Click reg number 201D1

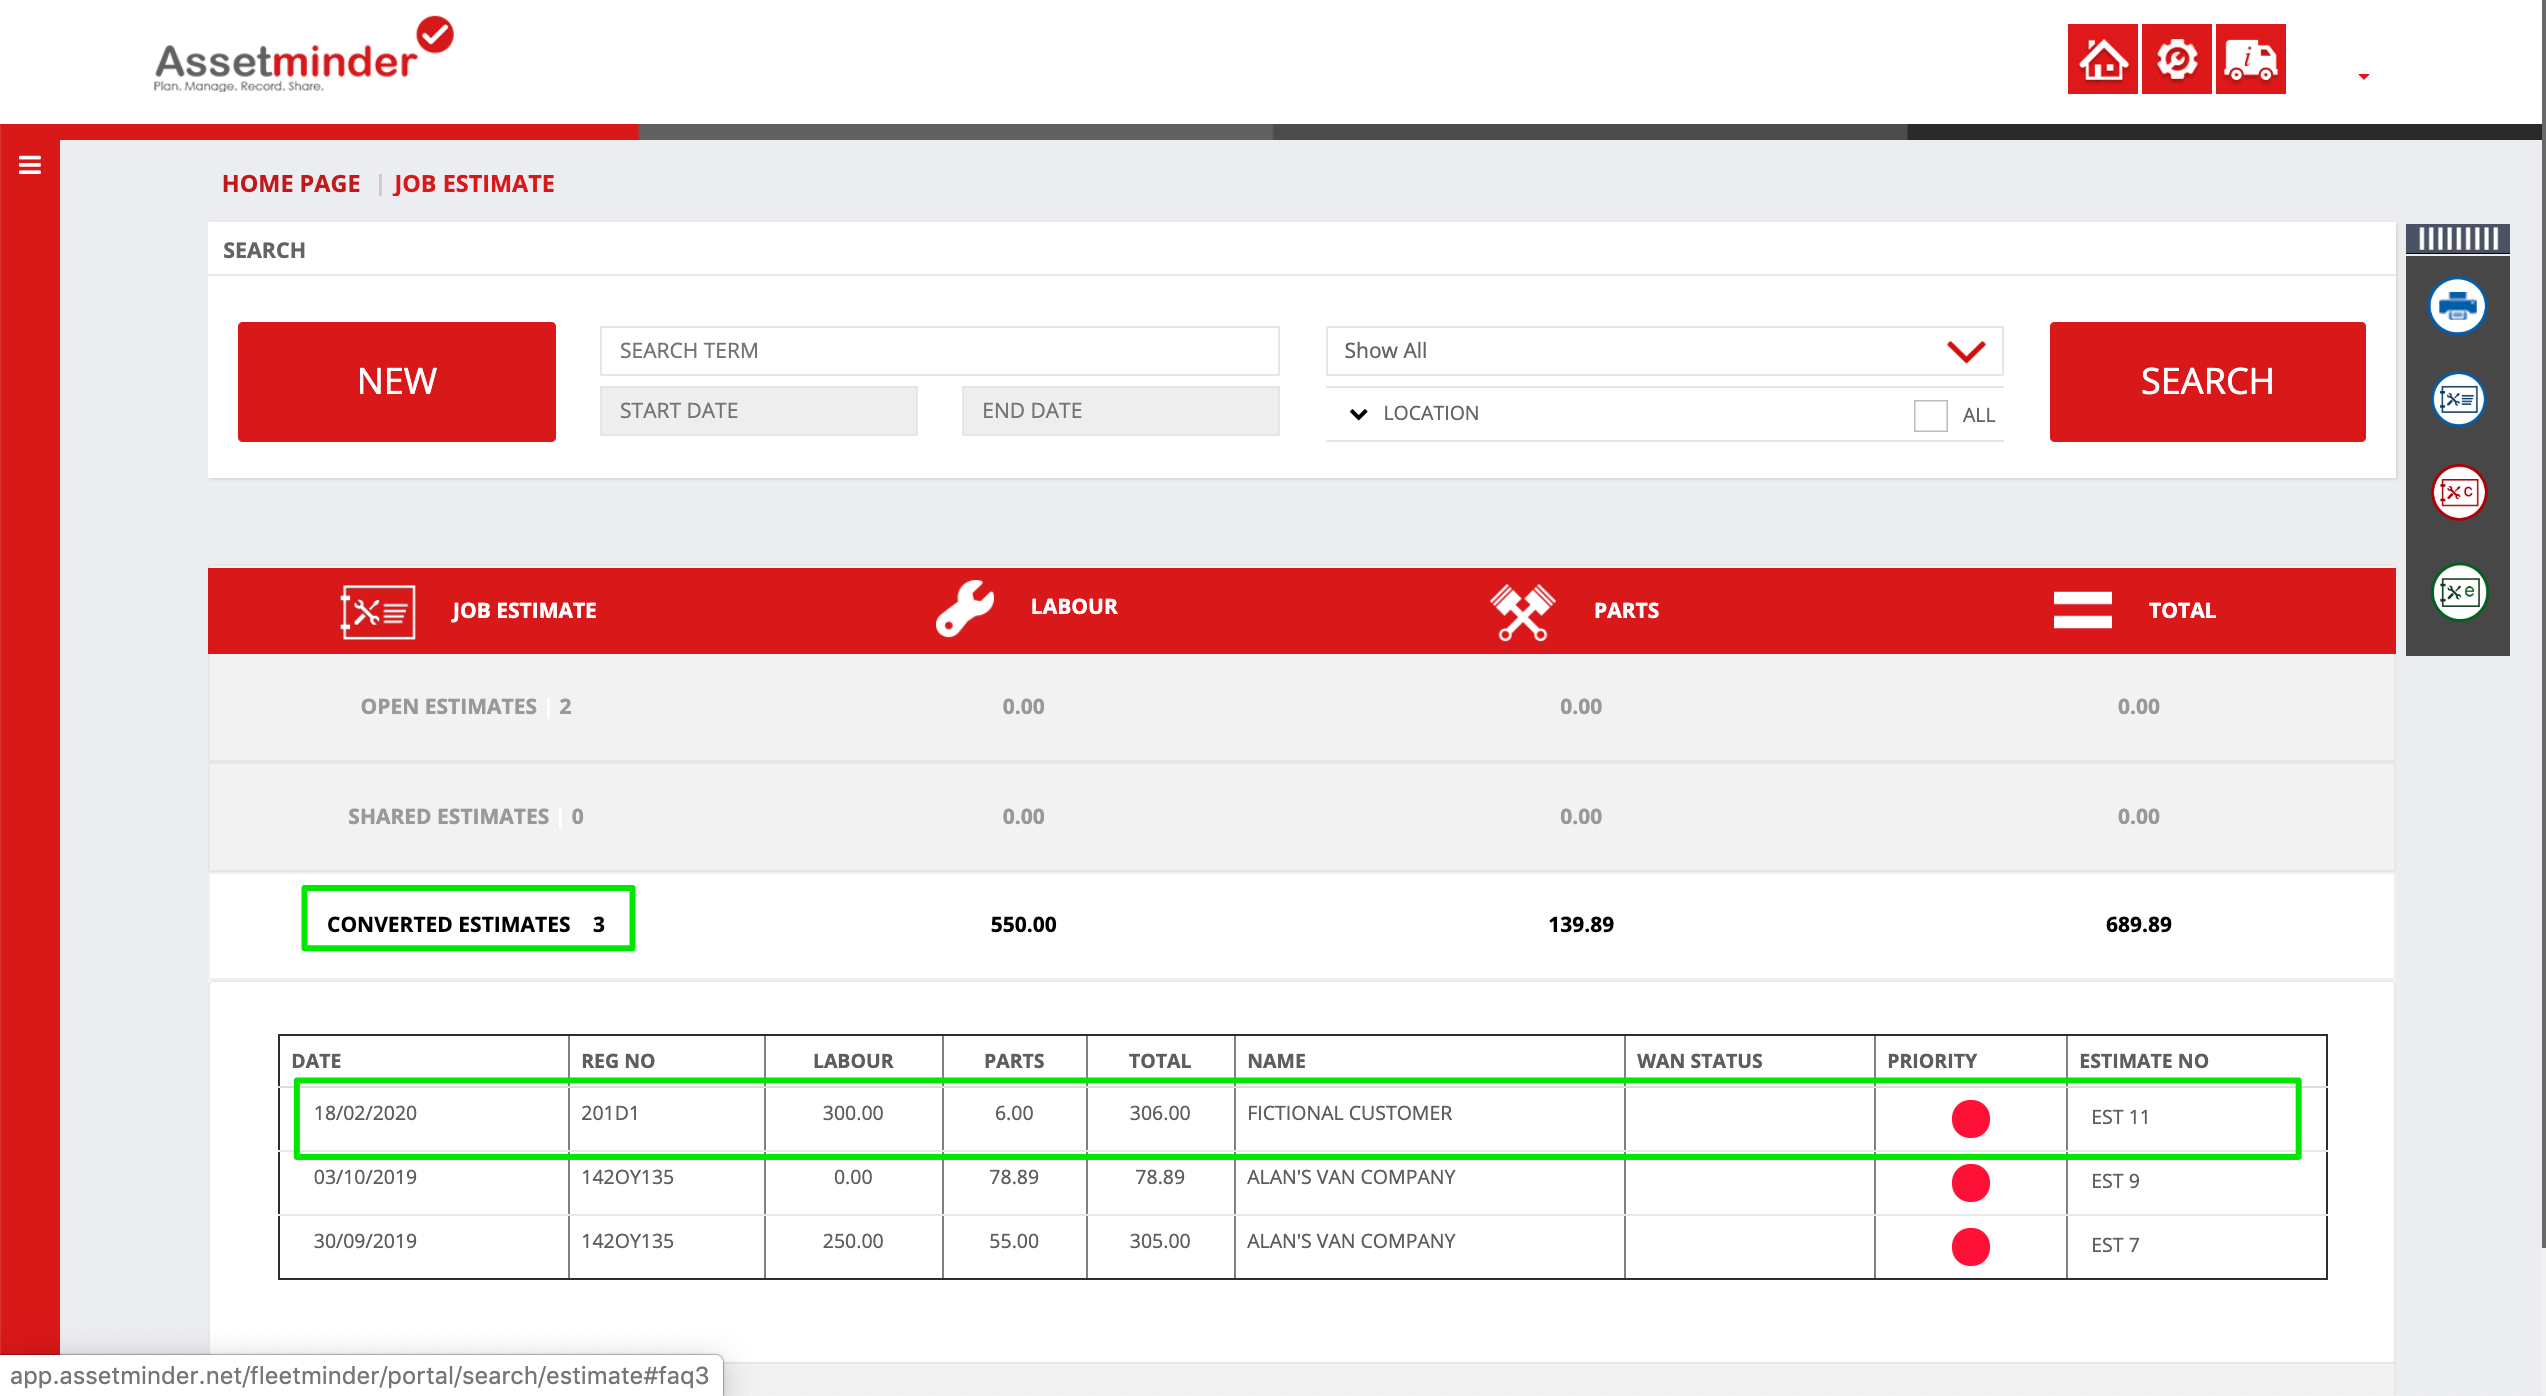click(609, 1113)
